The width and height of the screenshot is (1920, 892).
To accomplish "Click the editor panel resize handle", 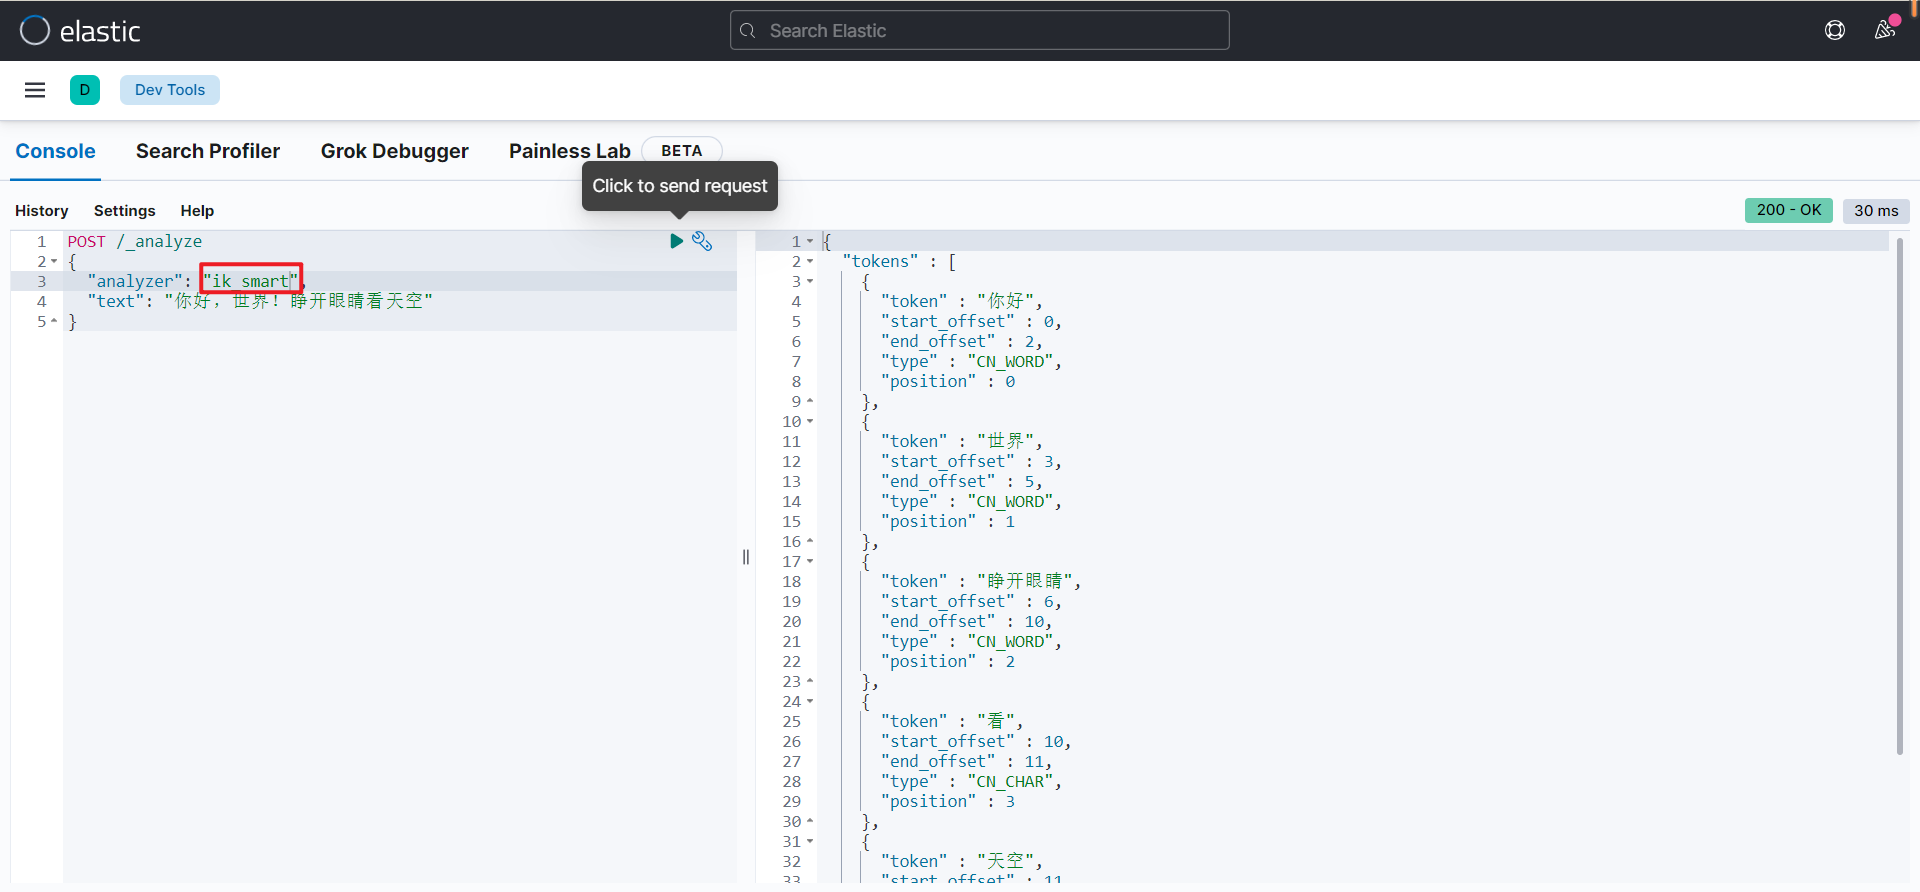I will point(746,557).
